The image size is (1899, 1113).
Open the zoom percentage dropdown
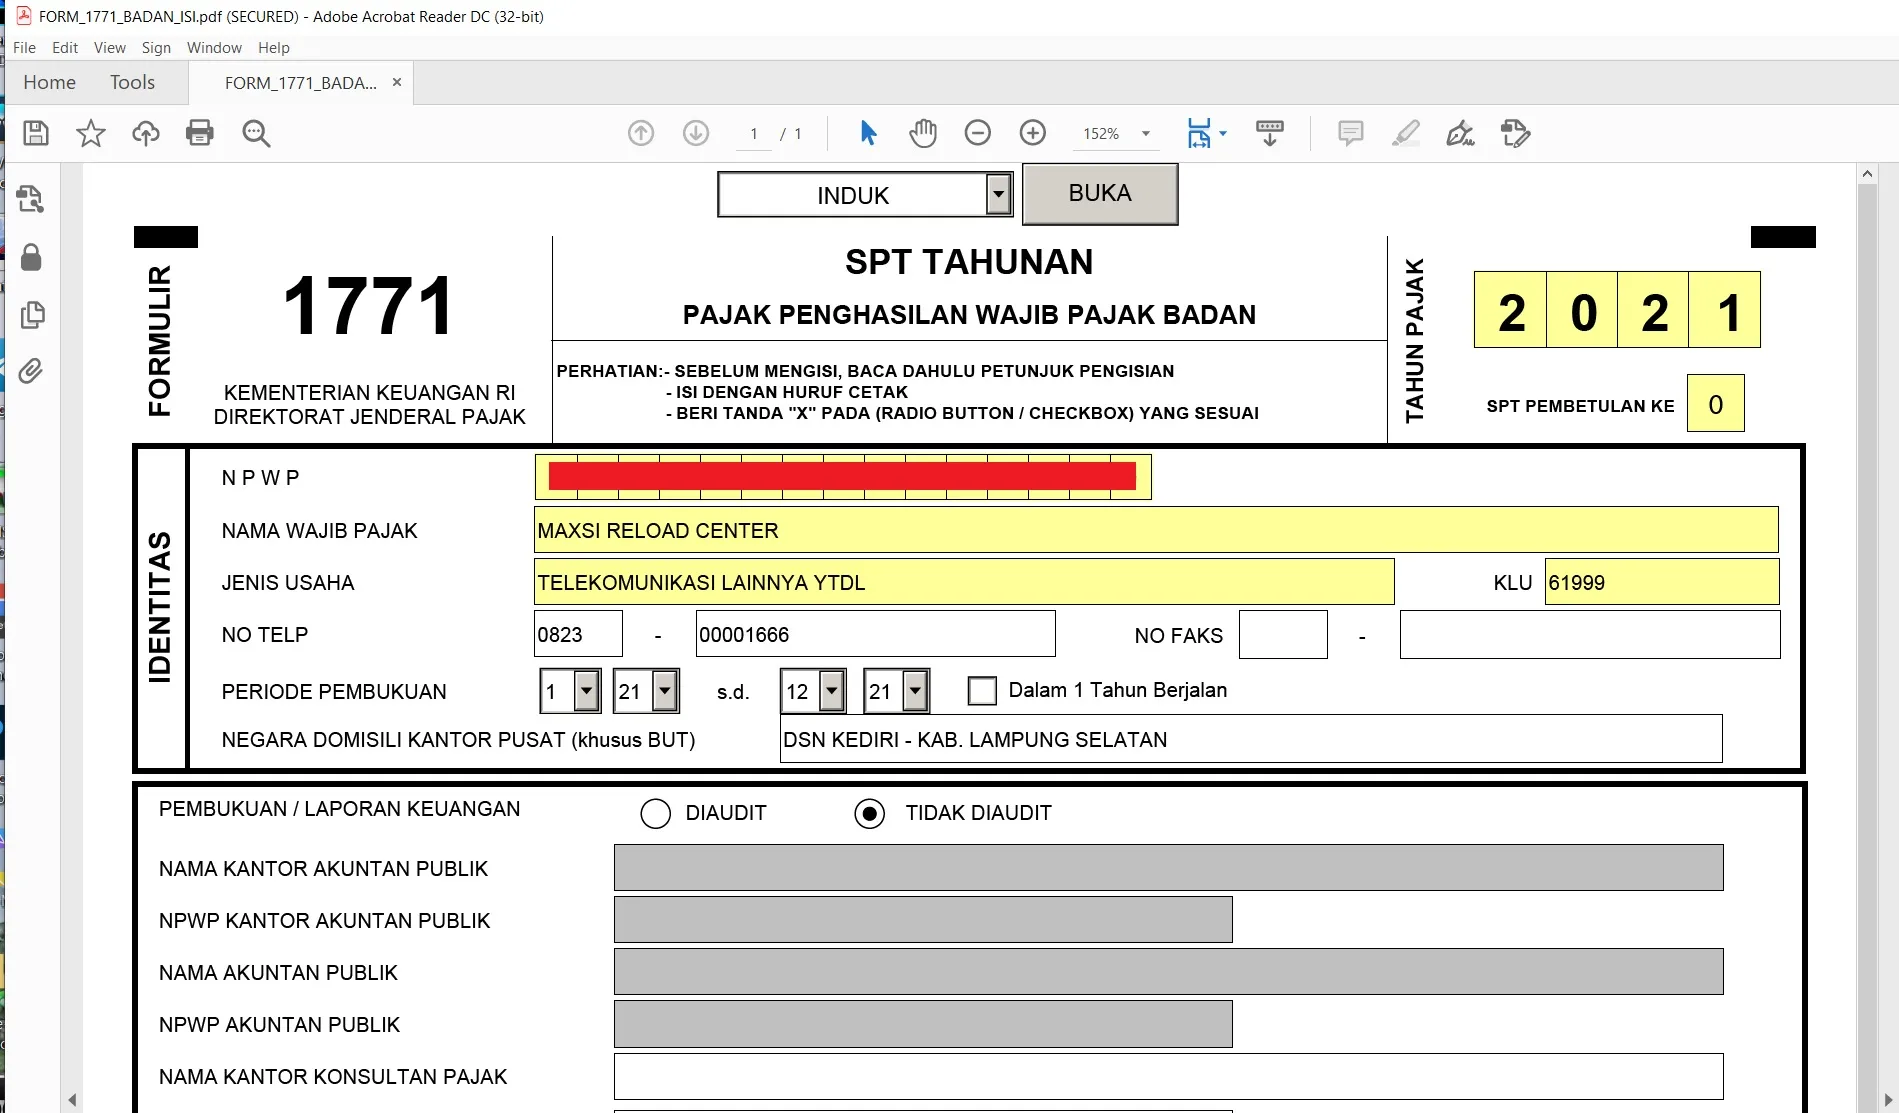1143,133
